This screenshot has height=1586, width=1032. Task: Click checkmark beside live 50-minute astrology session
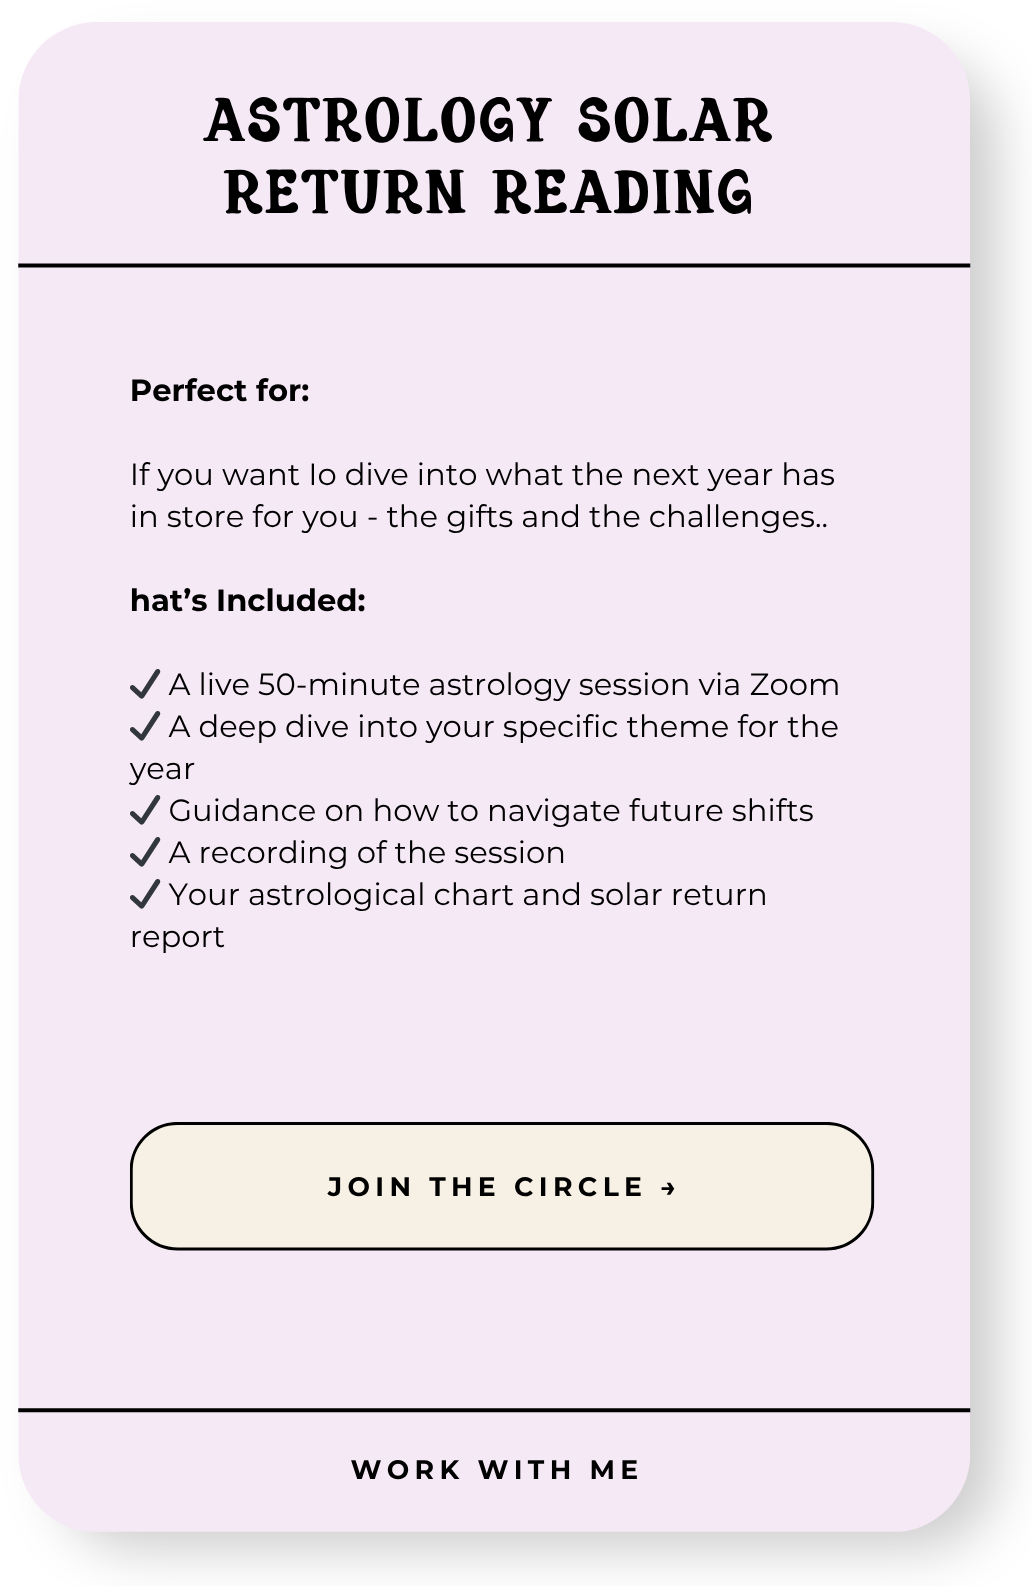[x=145, y=685]
